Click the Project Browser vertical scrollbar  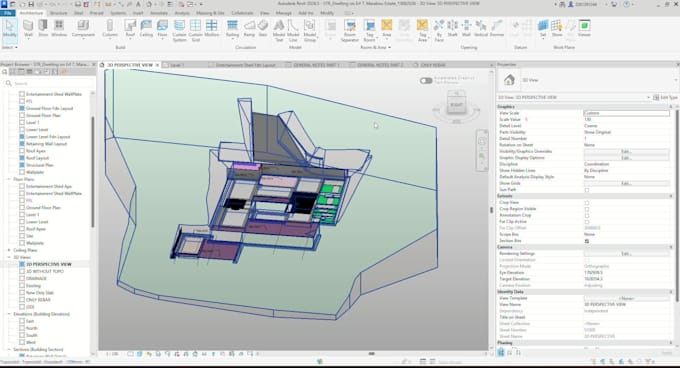pos(92,171)
